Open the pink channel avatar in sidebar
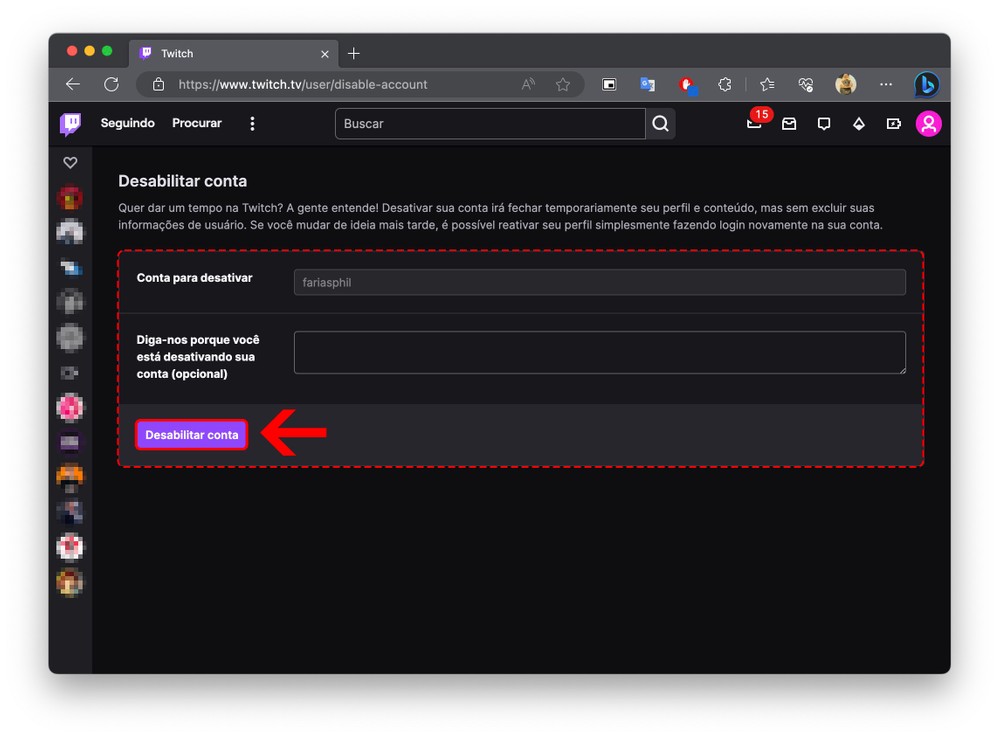 (x=70, y=407)
